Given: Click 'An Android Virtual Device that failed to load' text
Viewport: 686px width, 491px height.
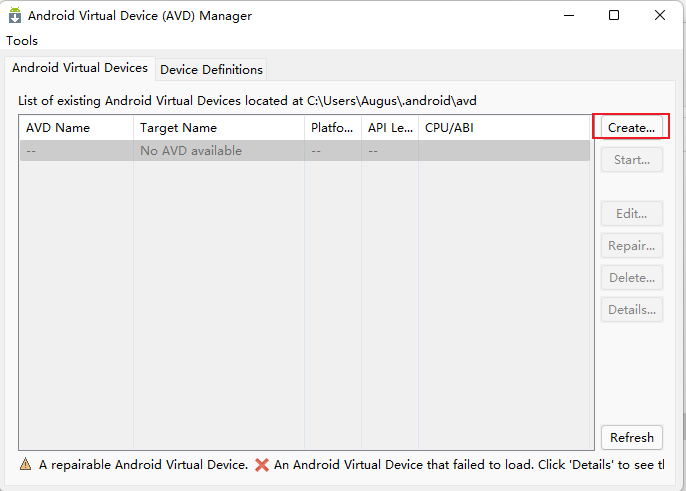Looking at the screenshot, I should pos(404,464).
